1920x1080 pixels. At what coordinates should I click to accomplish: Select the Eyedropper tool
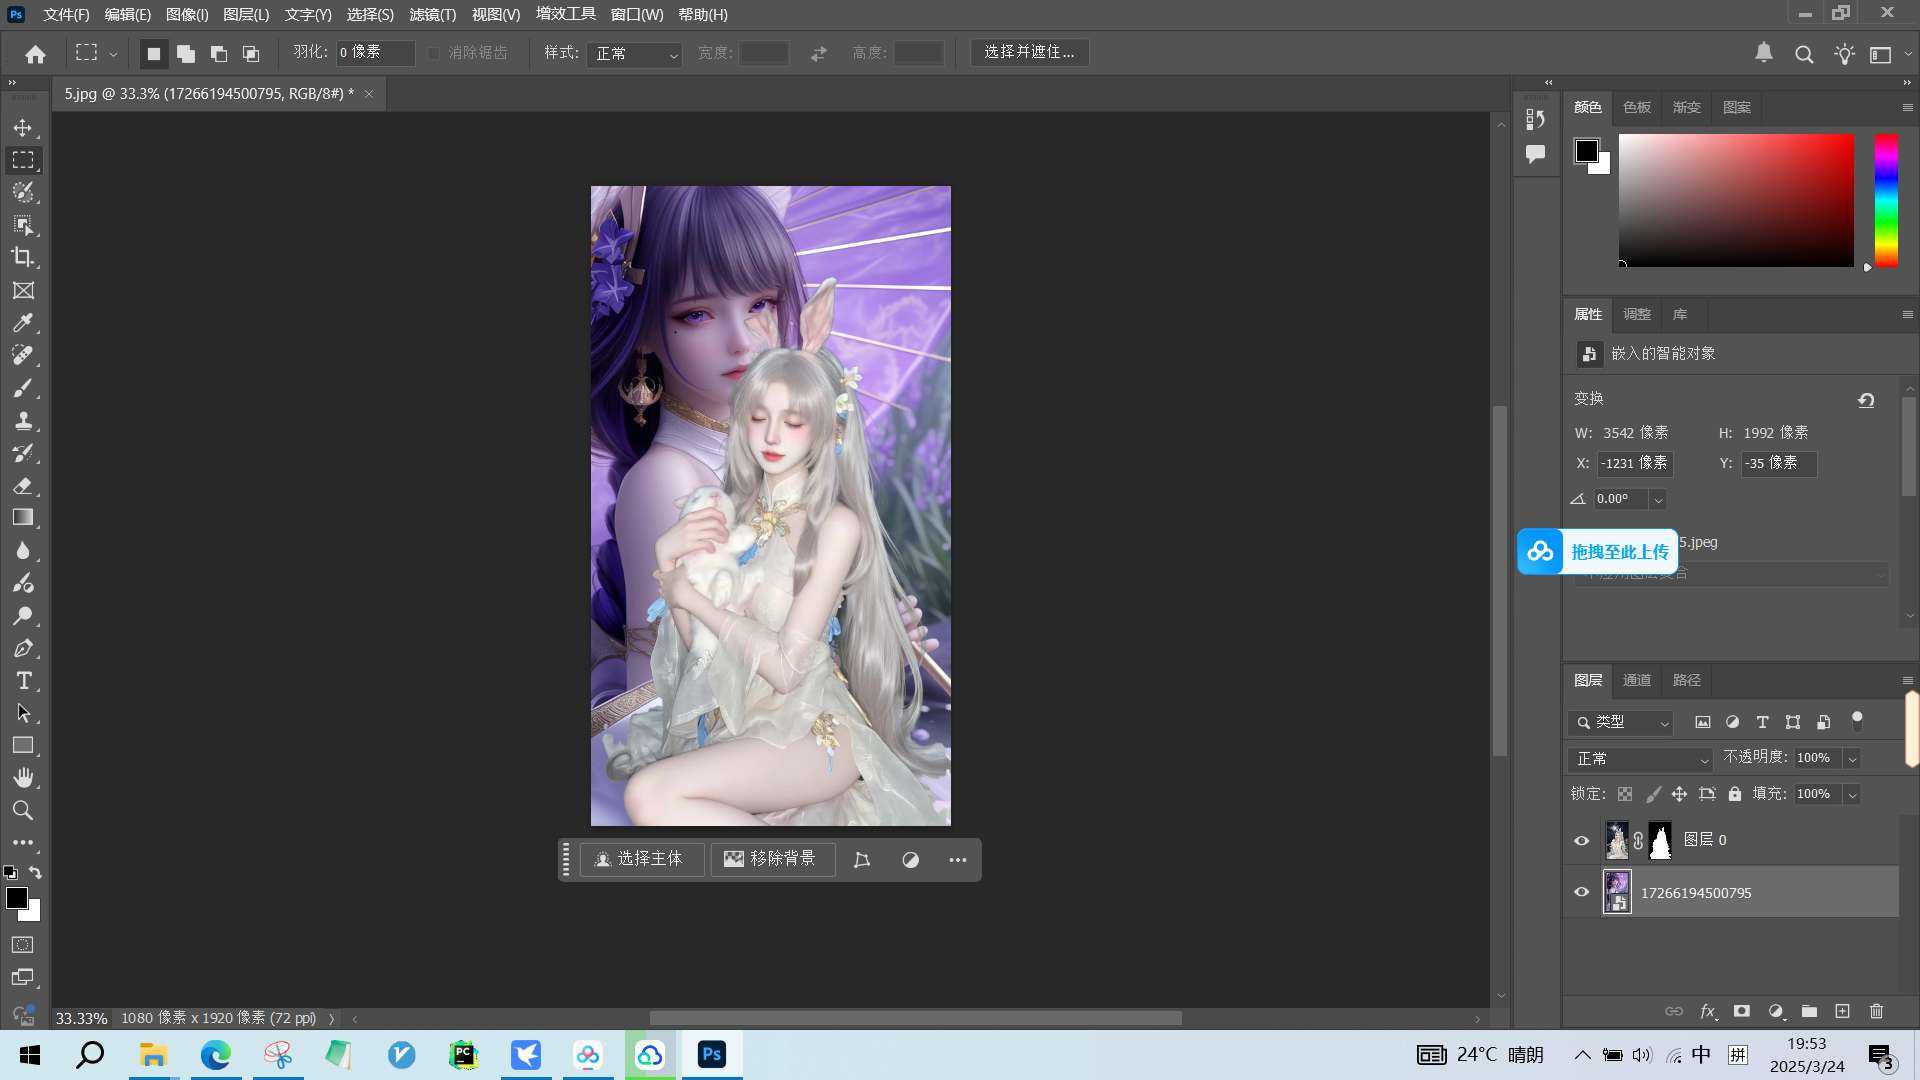23,323
